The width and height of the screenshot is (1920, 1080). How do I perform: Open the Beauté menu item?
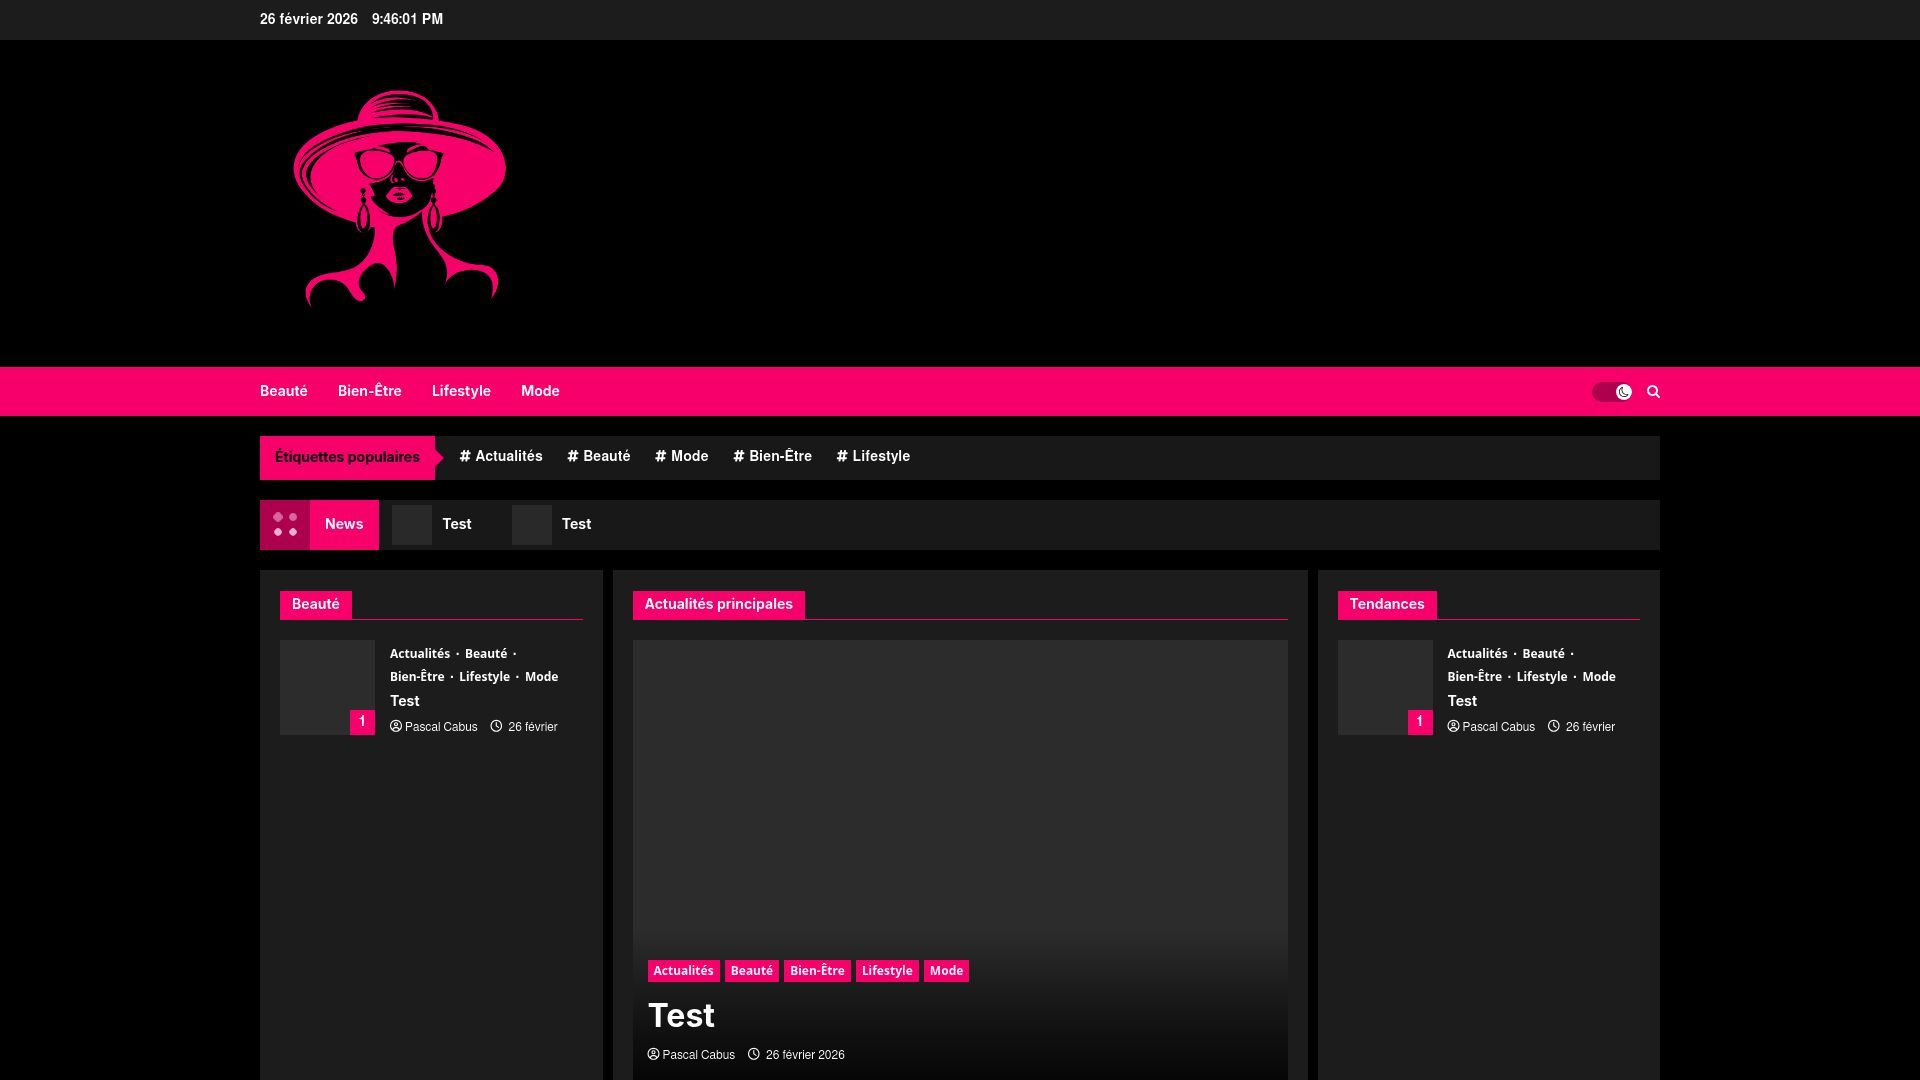point(284,391)
